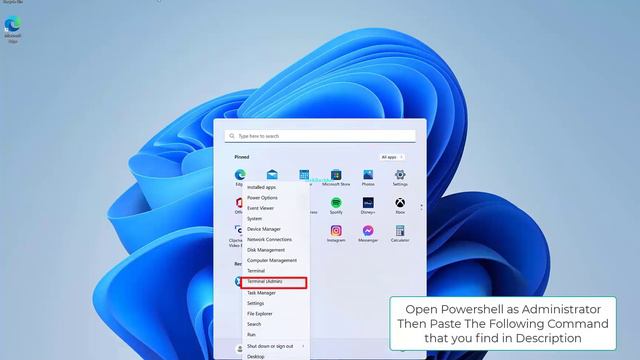The image size is (640, 360).
Task: Open pinned Messenger app
Action: pyautogui.click(x=368, y=234)
